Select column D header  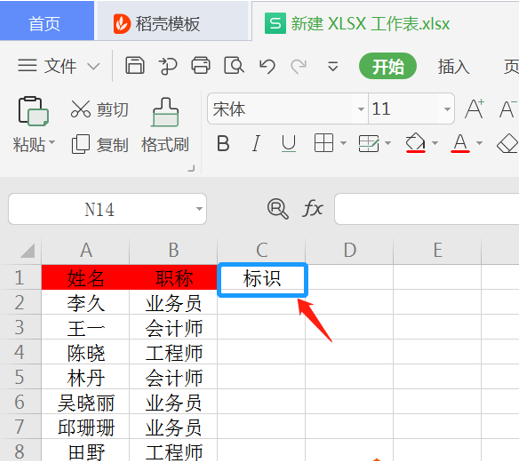point(350,250)
